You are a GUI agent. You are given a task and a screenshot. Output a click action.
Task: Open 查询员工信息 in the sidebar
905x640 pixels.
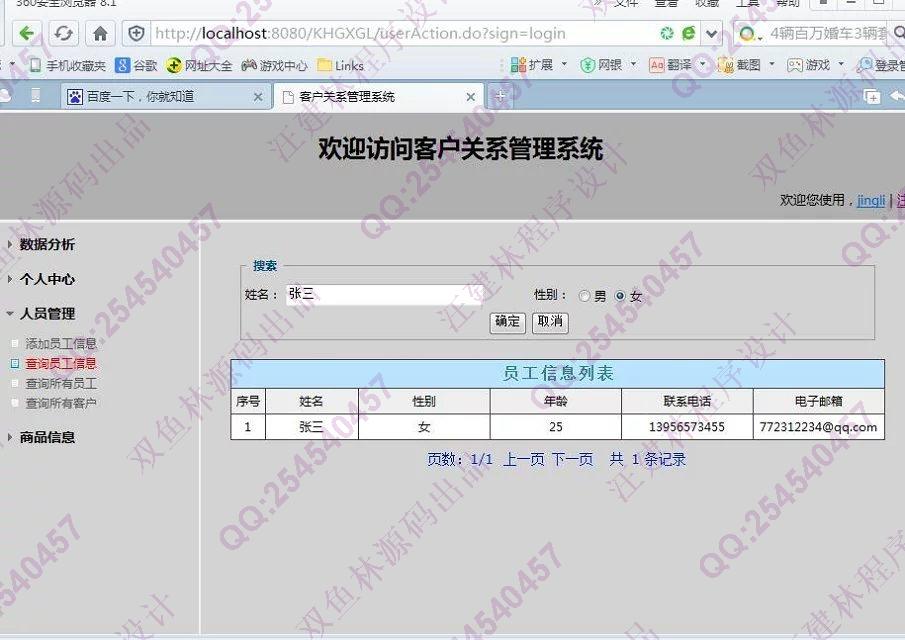click(61, 363)
